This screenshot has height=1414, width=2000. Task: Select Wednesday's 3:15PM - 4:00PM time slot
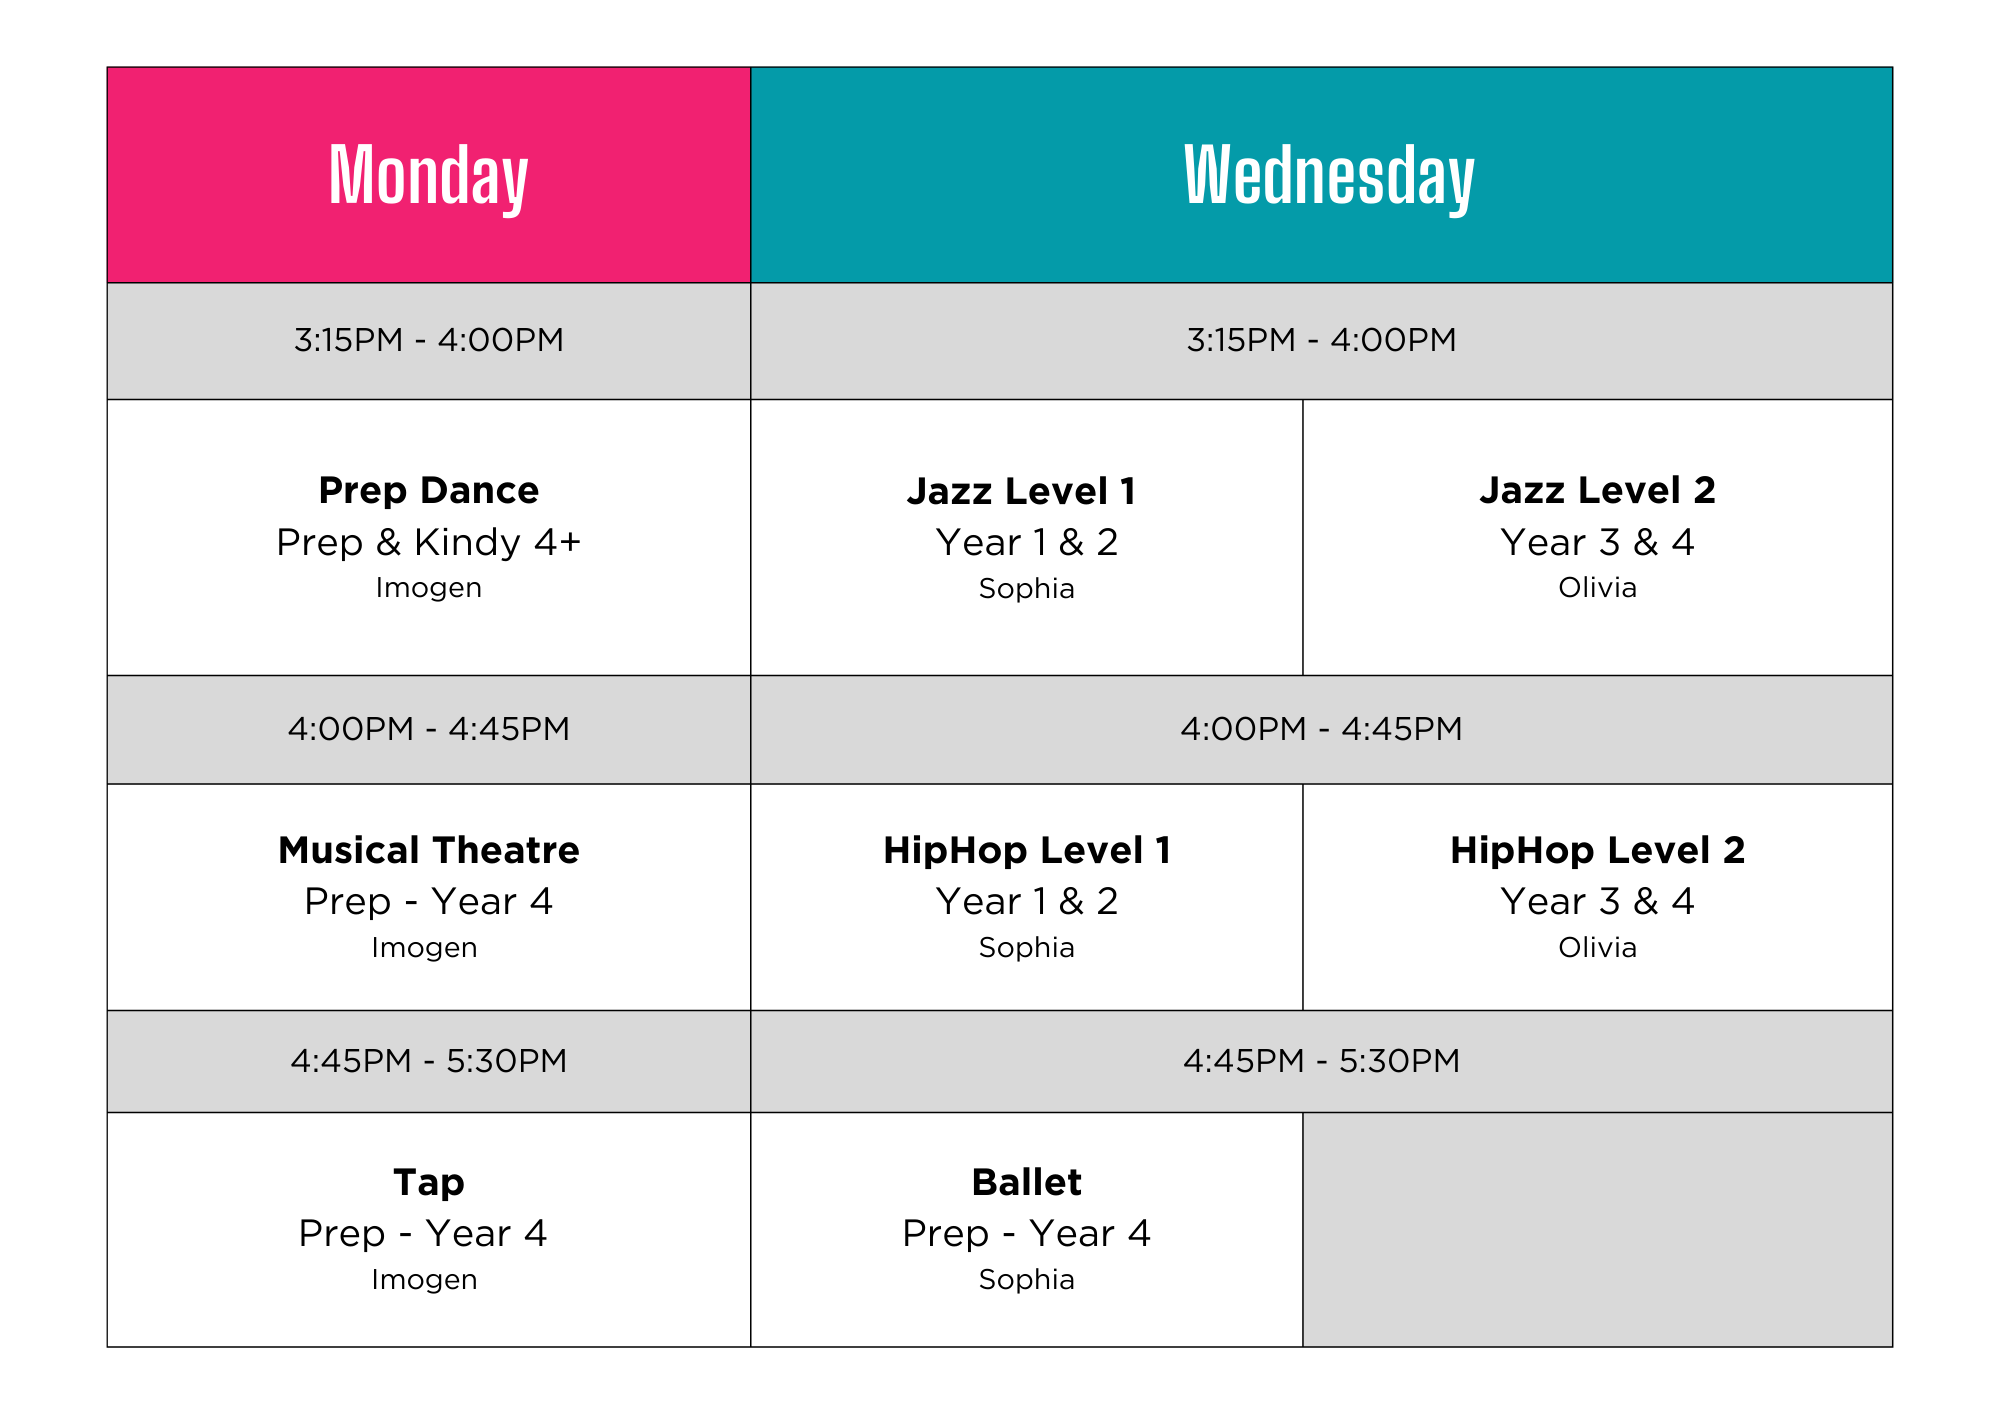coord(1321,340)
